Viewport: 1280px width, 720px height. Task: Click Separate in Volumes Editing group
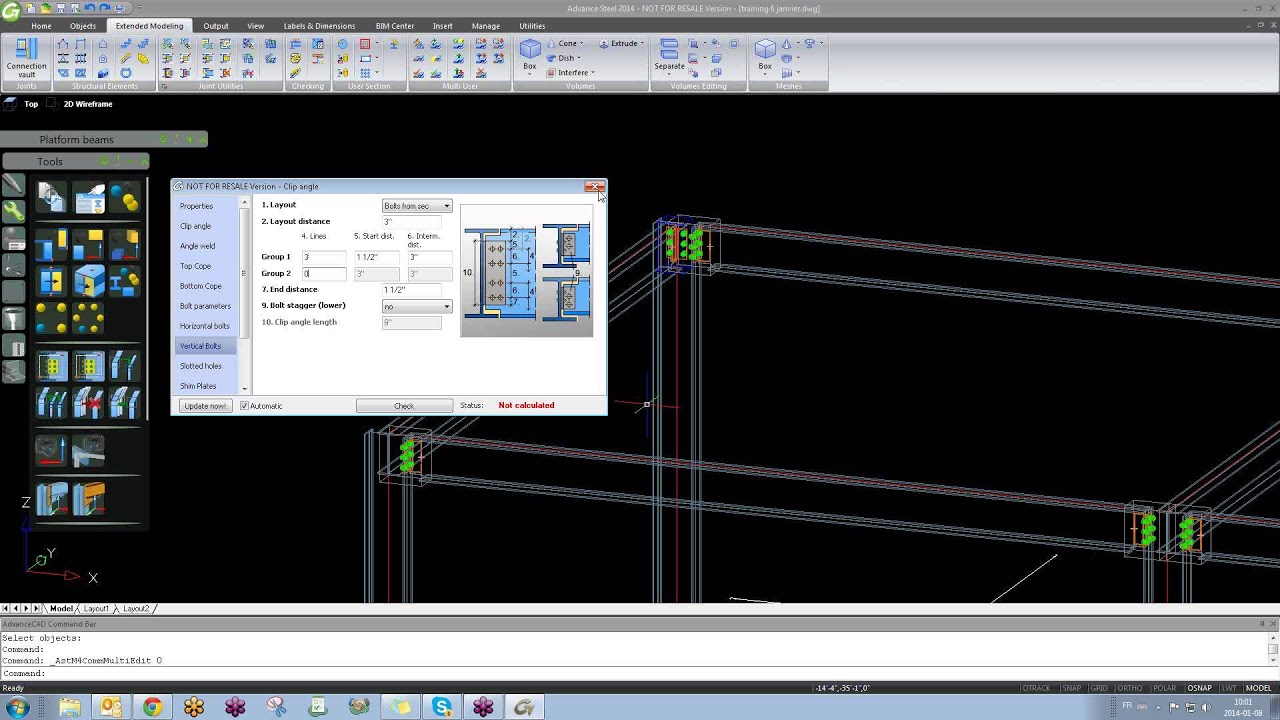tap(669, 55)
